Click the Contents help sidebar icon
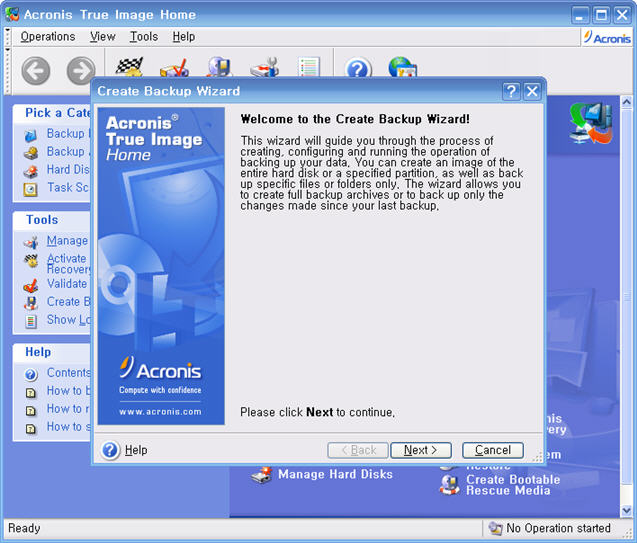The height and width of the screenshot is (543, 637). click(x=31, y=374)
